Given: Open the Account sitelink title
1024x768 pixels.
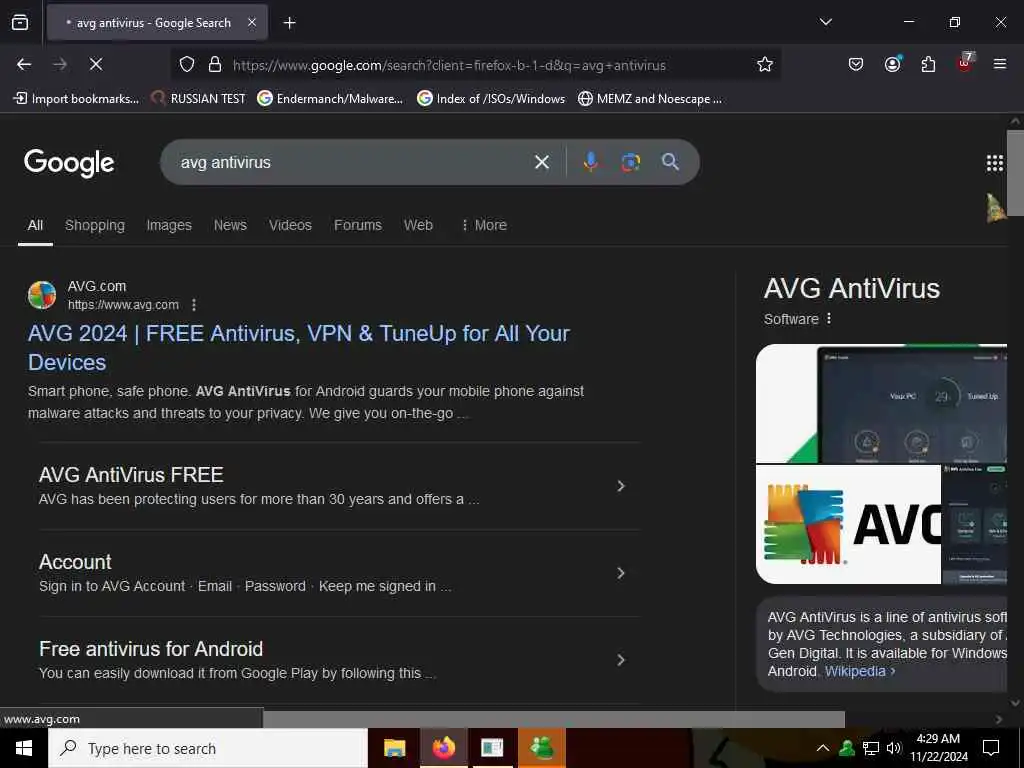Looking at the screenshot, I should (75, 562).
